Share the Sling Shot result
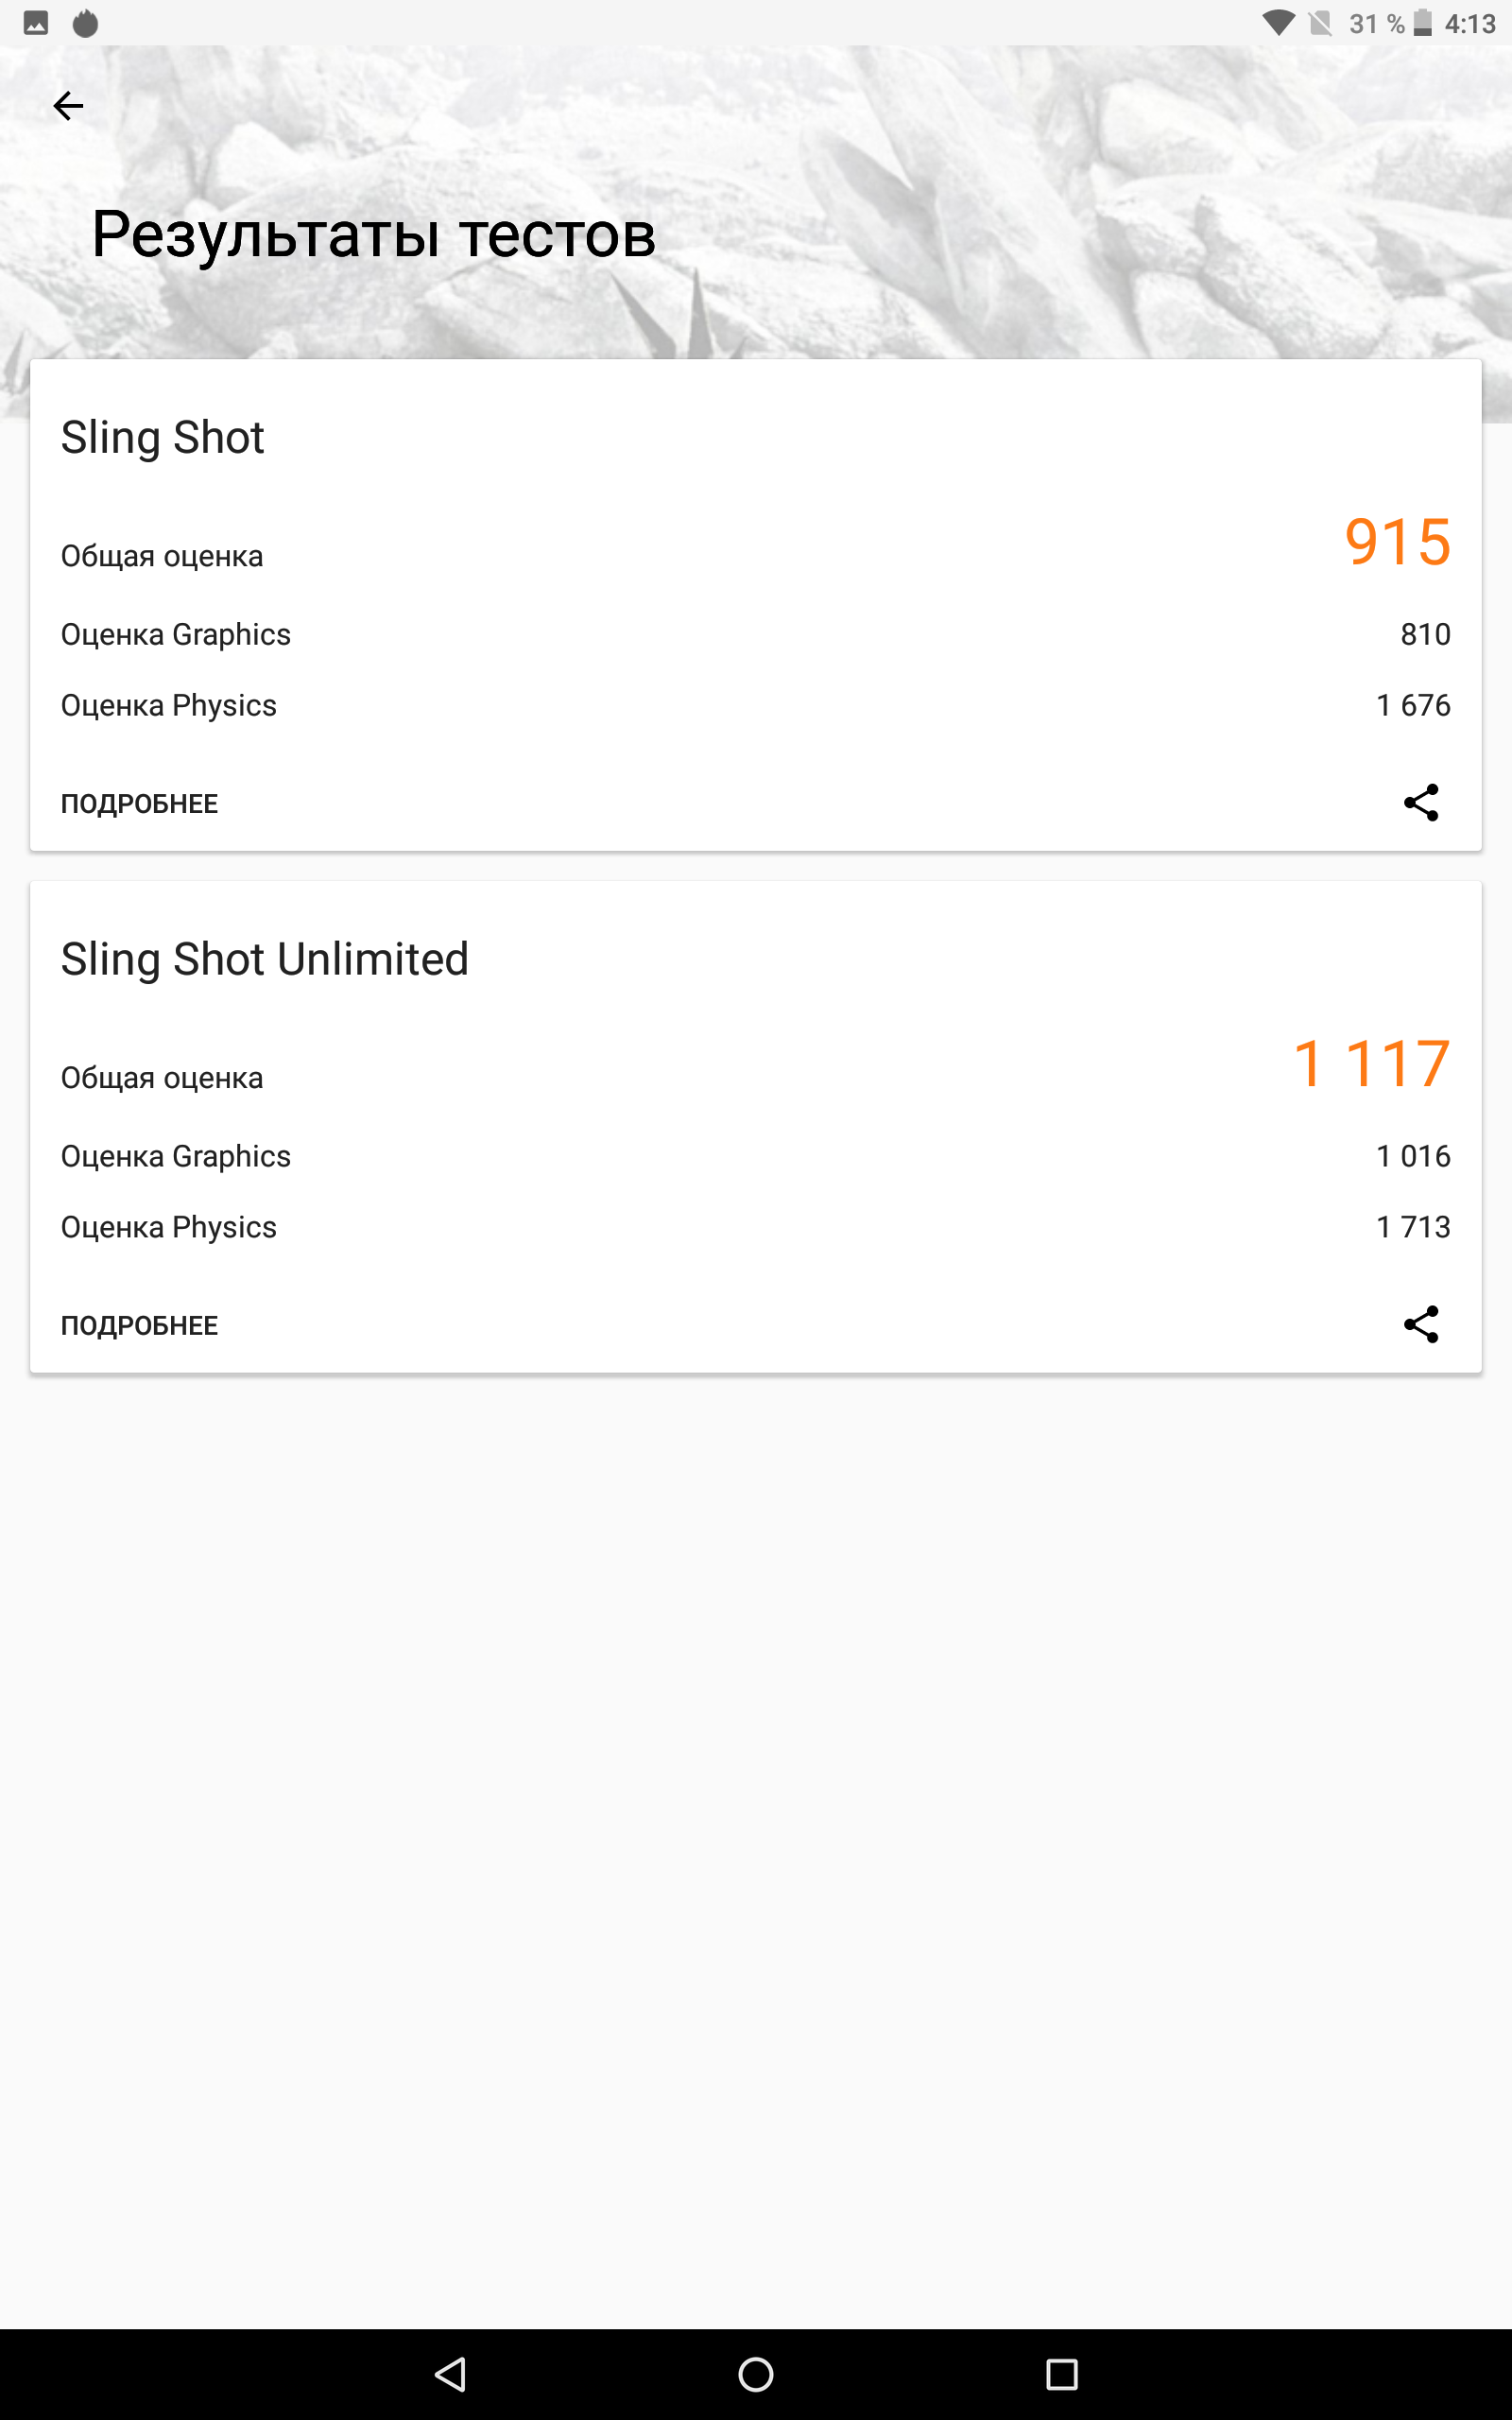Image resolution: width=1512 pixels, height=2420 pixels. pyautogui.click(x=1420, y=802)
